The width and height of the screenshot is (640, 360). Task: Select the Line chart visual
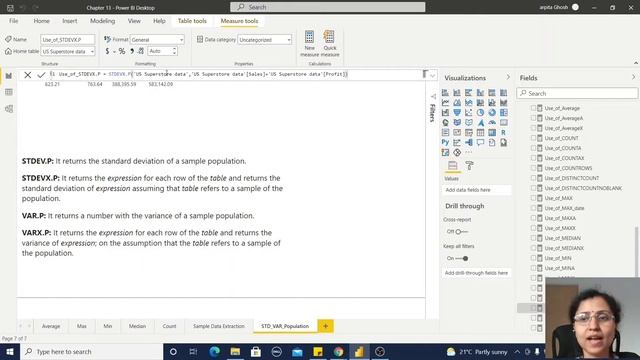[445, 103]
